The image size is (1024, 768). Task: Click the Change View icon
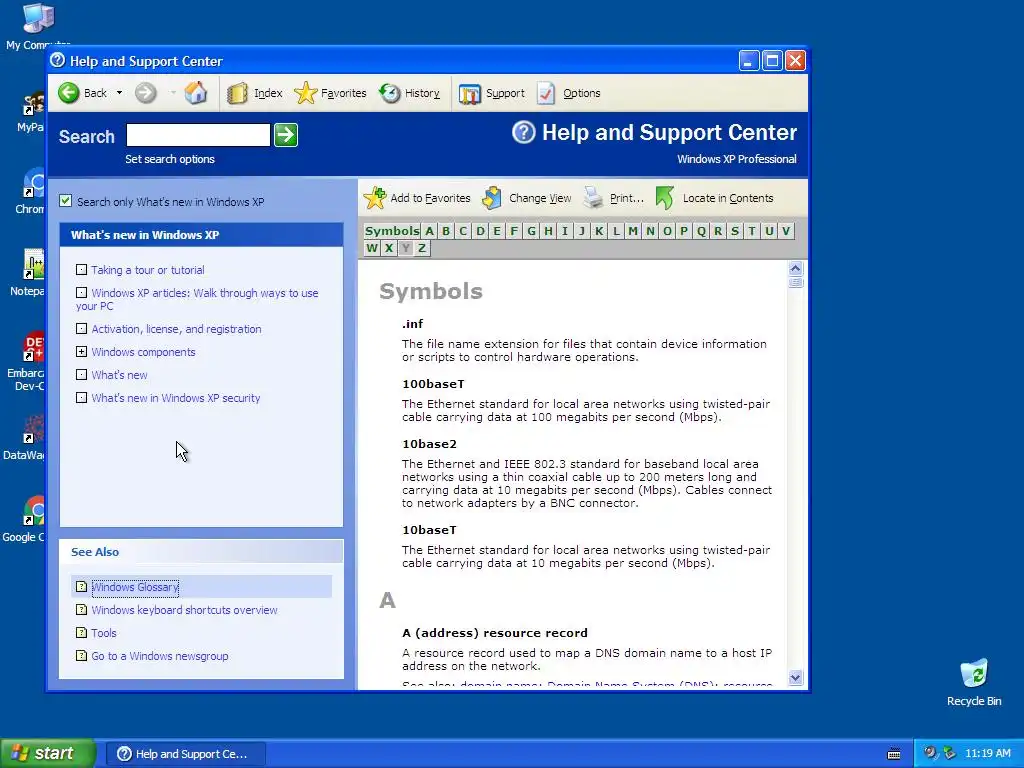tap(492, 197)
